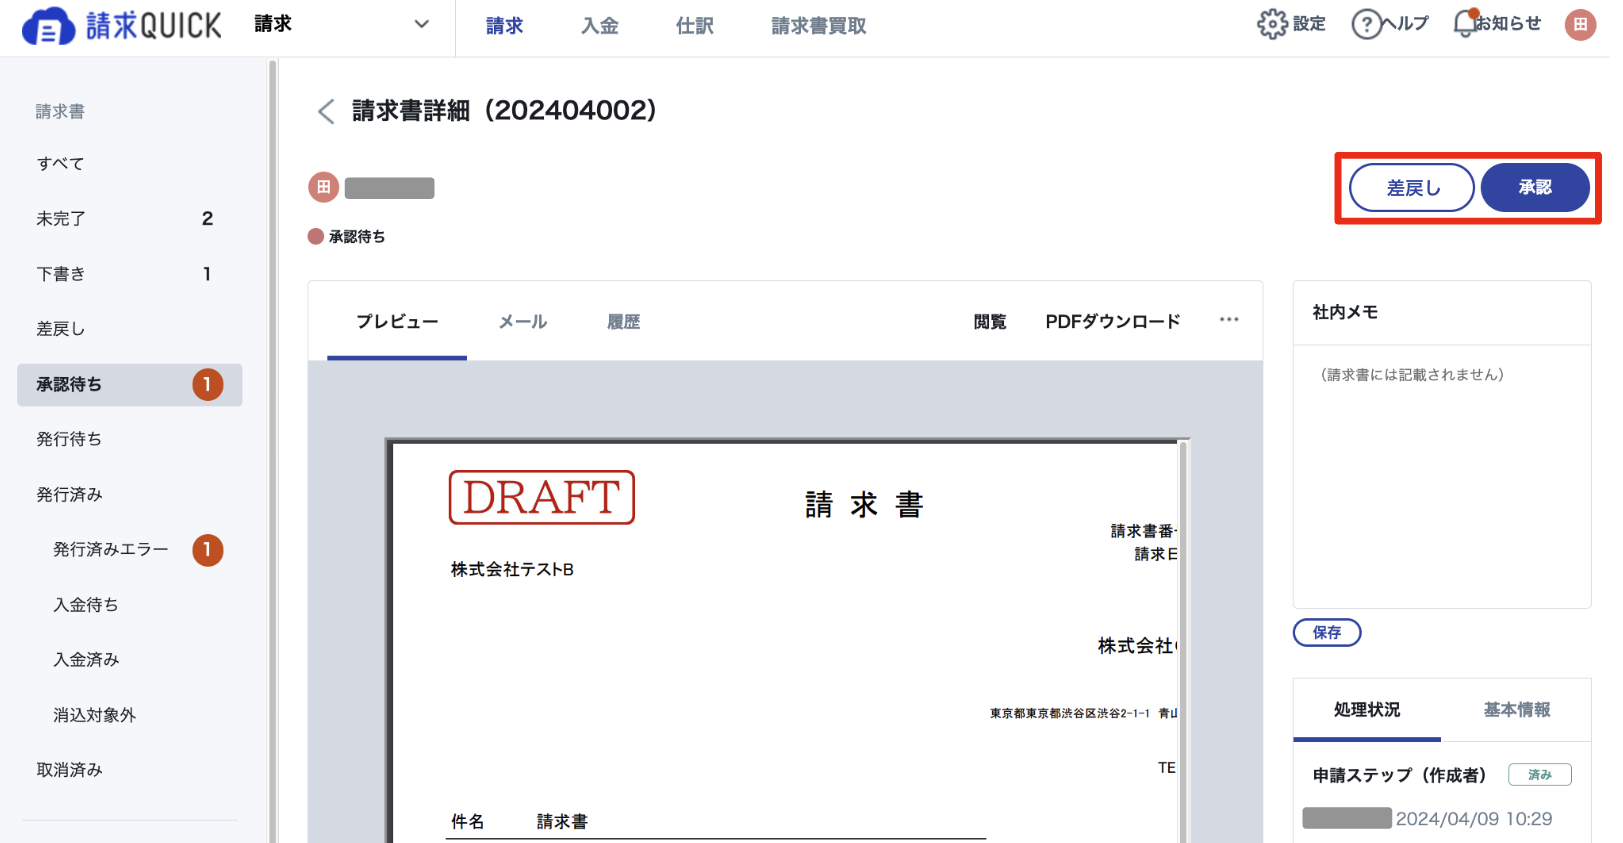Click the 株式会社テストB recipient text
Viewport: 1623px width, 843px height.
[512, 570]
